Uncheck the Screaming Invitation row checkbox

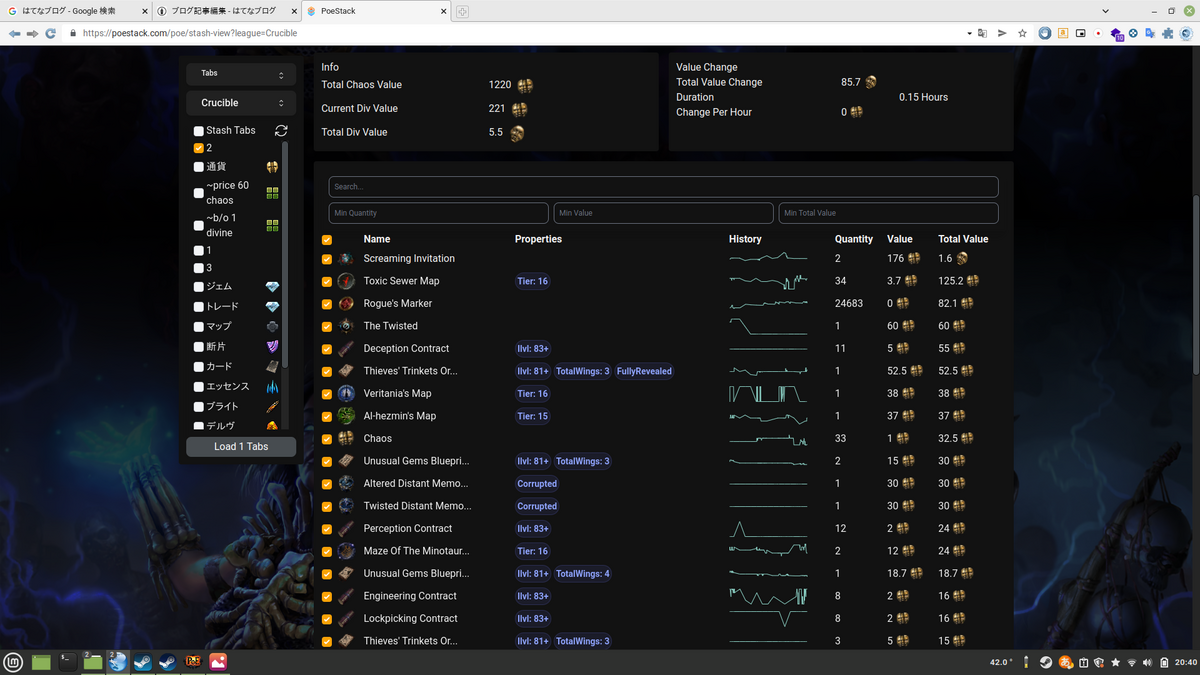pos(327,259)
